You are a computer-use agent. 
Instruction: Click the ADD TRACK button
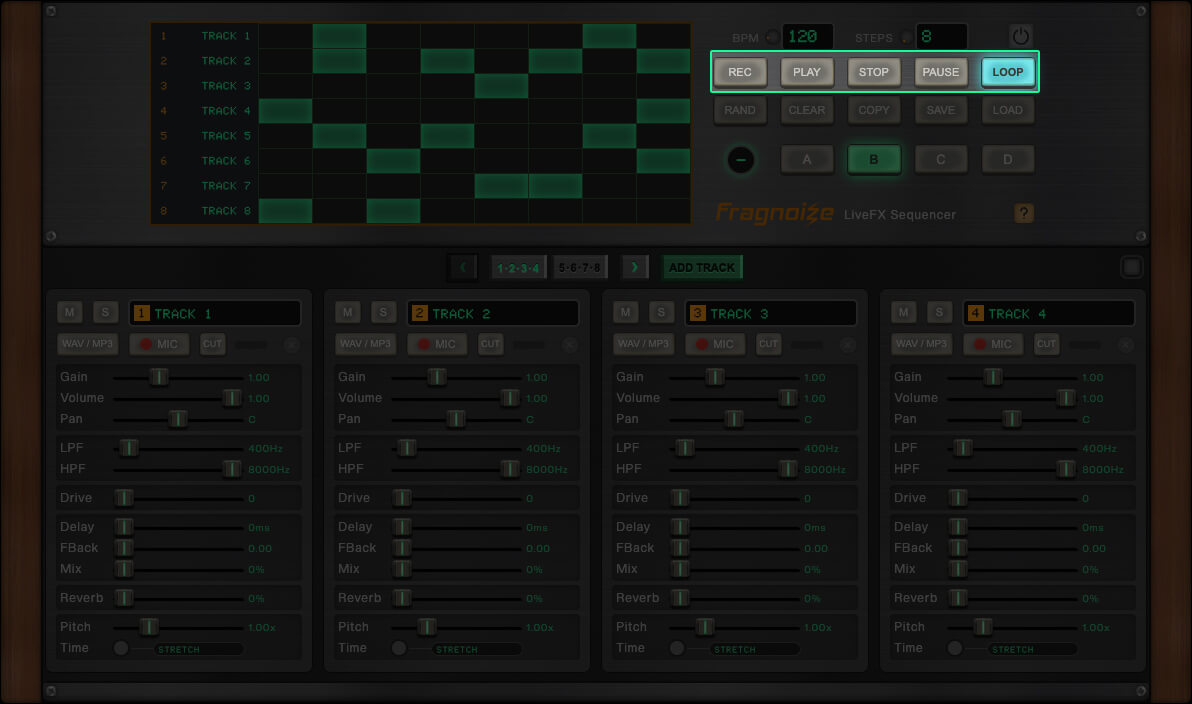coord(701,267)
